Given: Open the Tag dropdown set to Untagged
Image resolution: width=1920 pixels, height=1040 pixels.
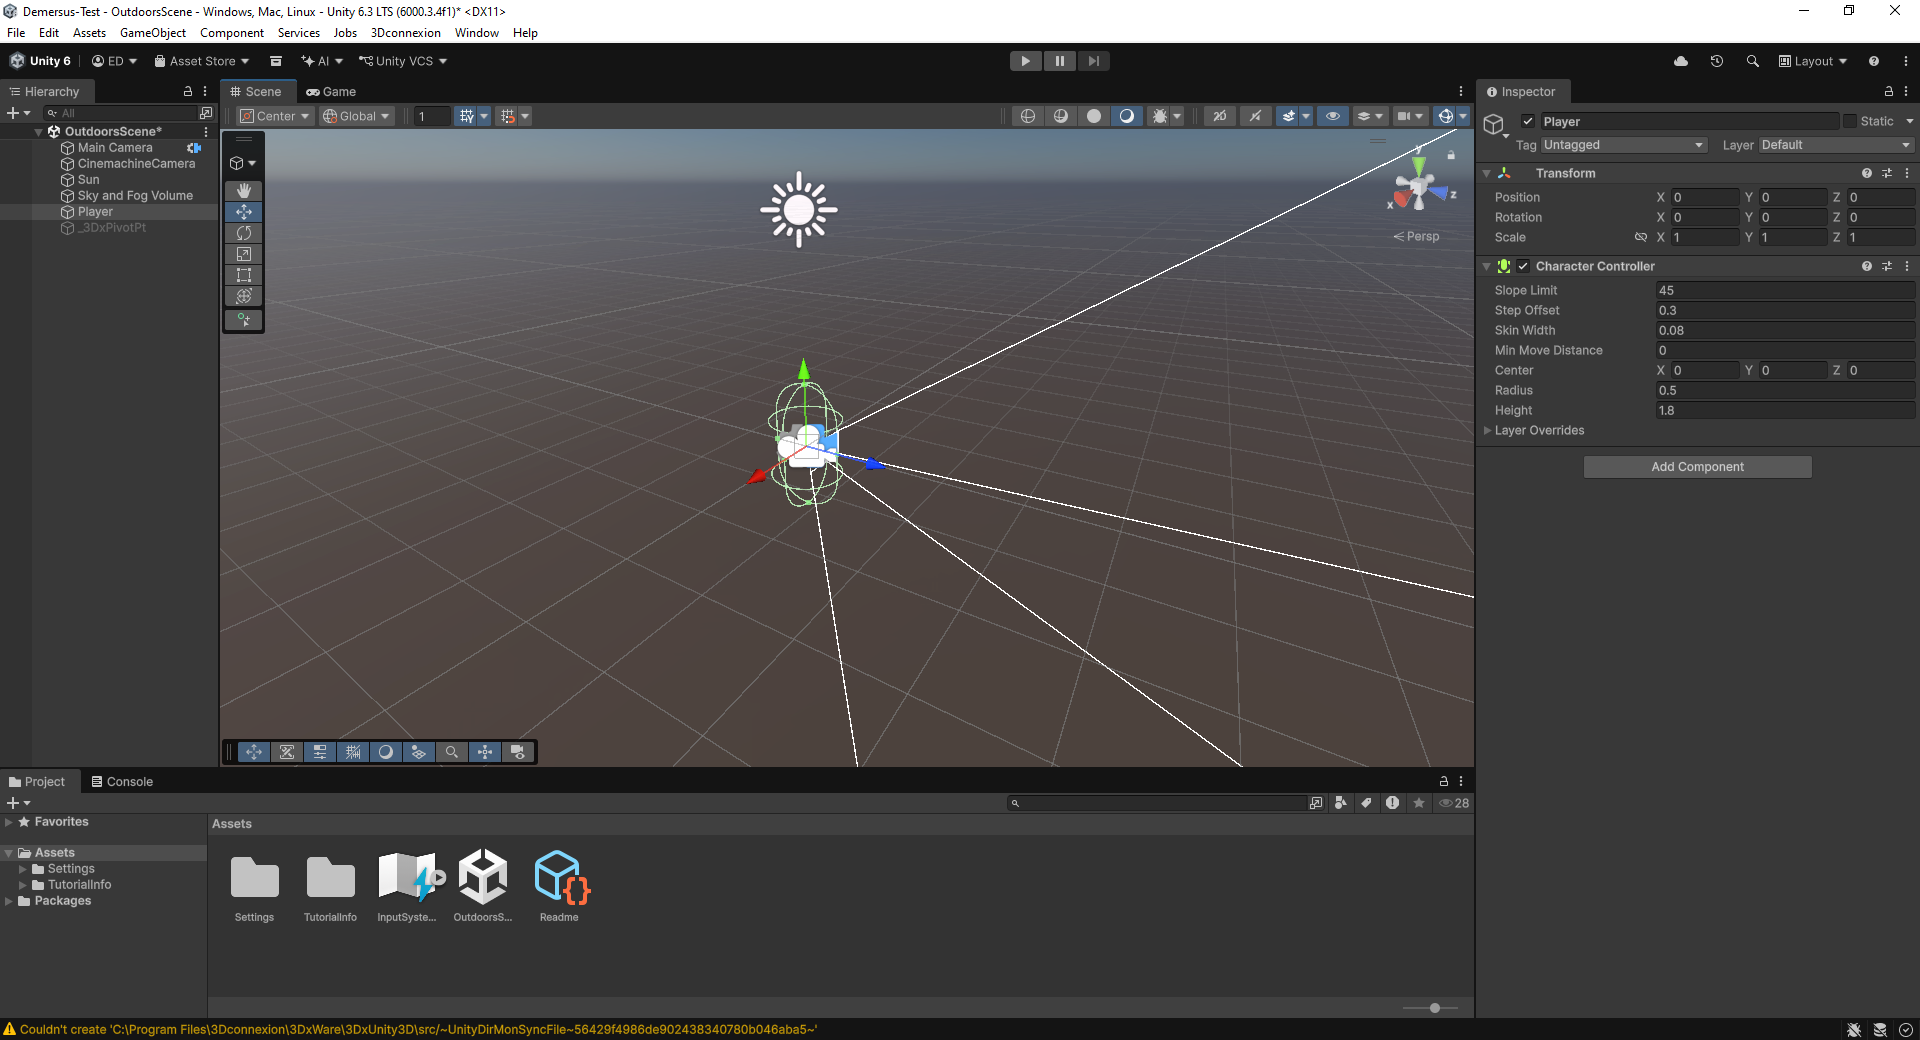Looking at the screenshot, I should click(x=1622, y=144).
